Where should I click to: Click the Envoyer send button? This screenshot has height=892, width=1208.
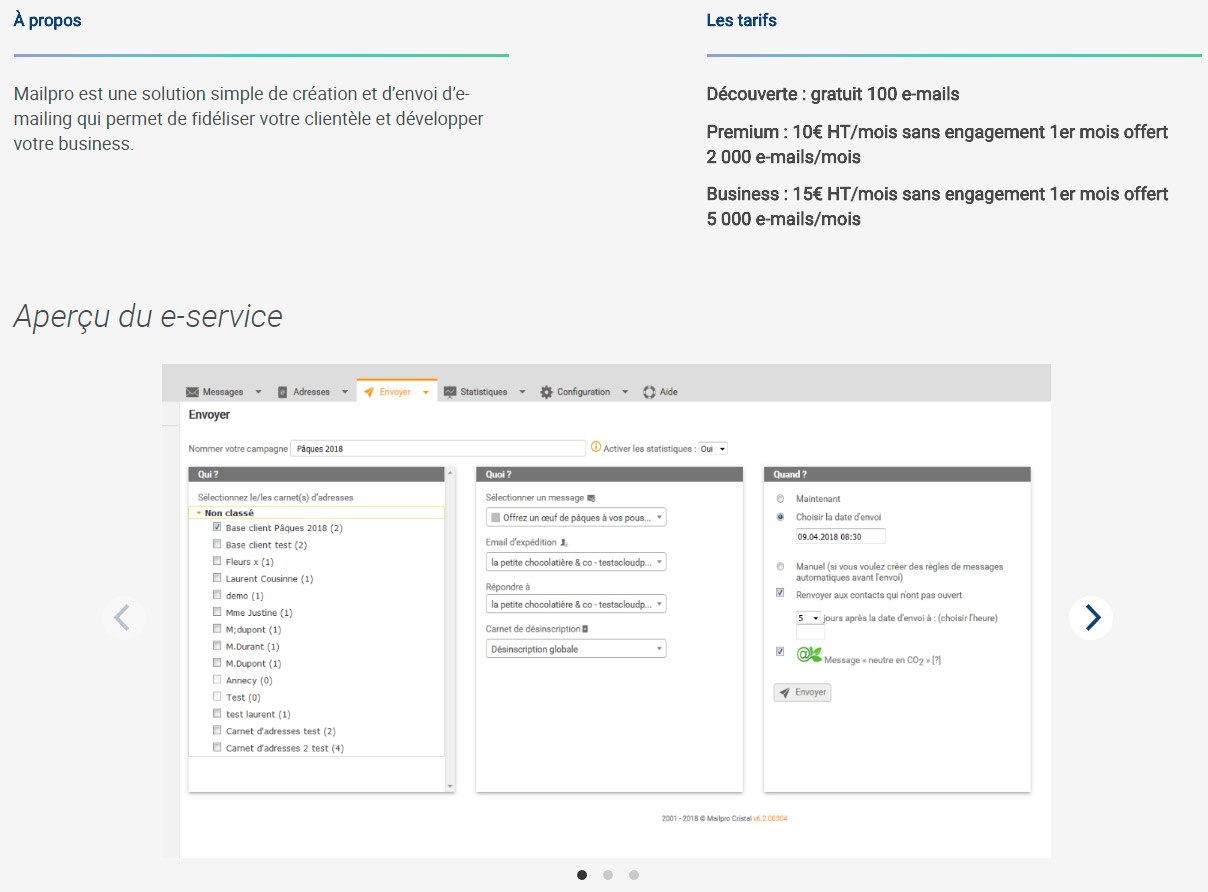click(x=802, y=692)
